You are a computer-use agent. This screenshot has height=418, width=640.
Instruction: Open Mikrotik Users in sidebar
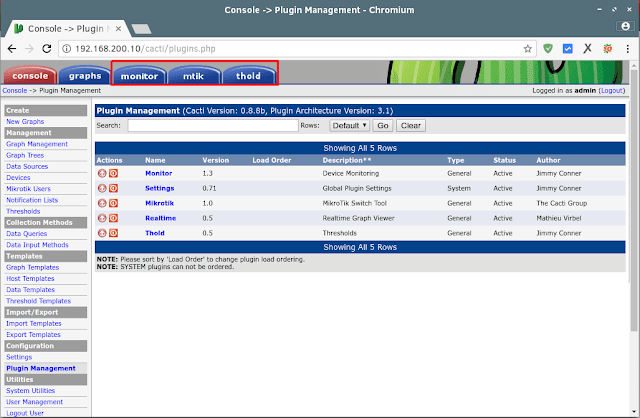(28, 189)
